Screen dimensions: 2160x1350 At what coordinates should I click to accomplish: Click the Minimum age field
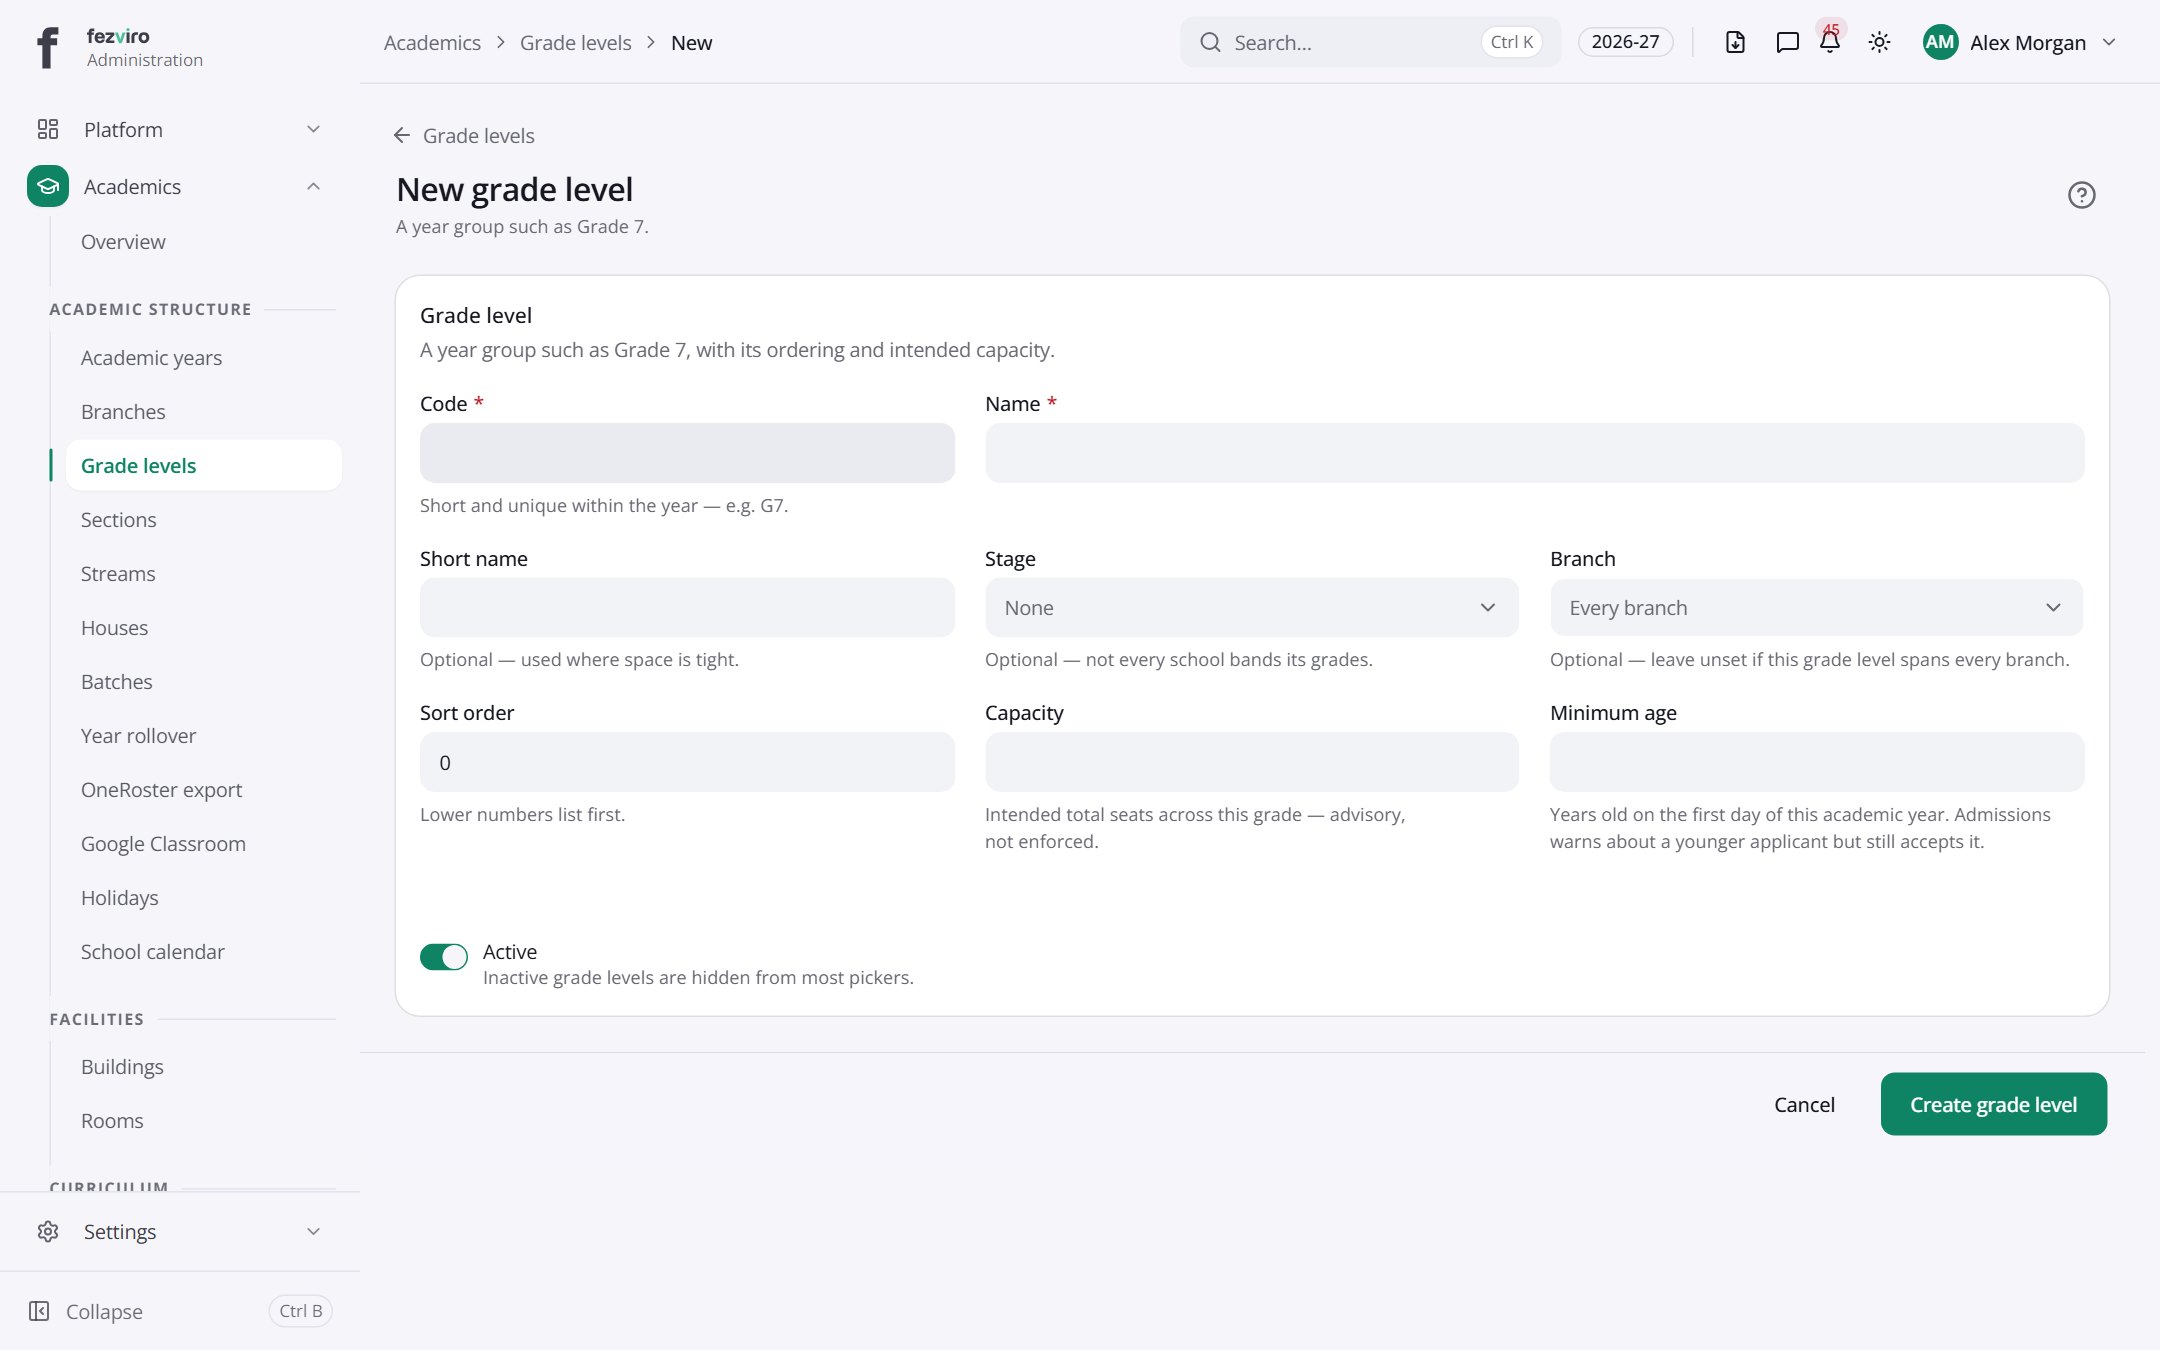1816,762
